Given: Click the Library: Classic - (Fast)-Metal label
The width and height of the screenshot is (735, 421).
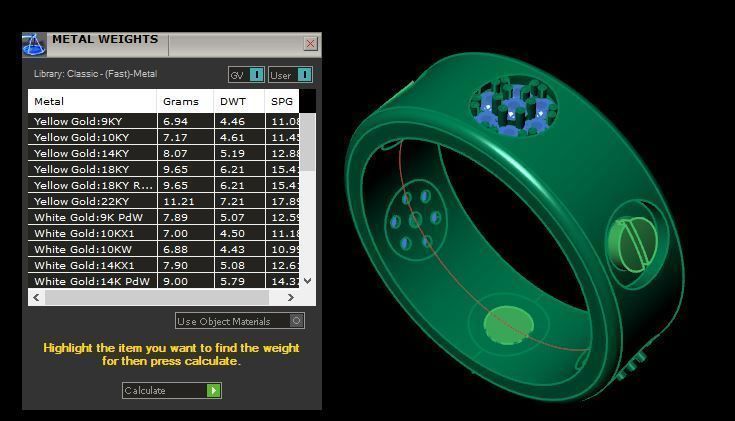Looking at the screenshot, I should click(x=95, y=74).
